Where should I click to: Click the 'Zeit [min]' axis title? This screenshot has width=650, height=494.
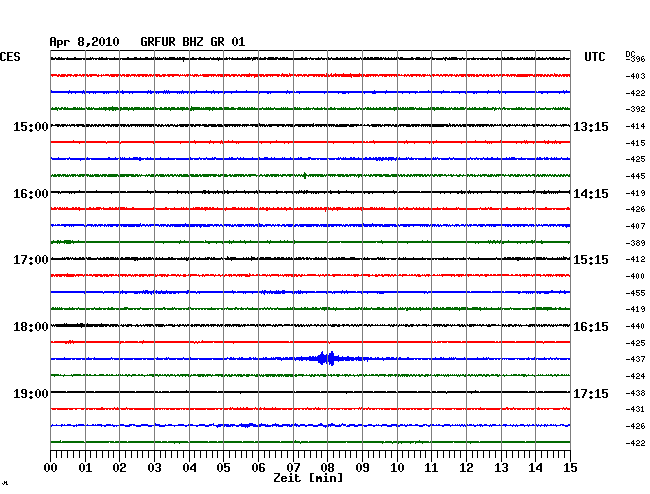[308, 478]
